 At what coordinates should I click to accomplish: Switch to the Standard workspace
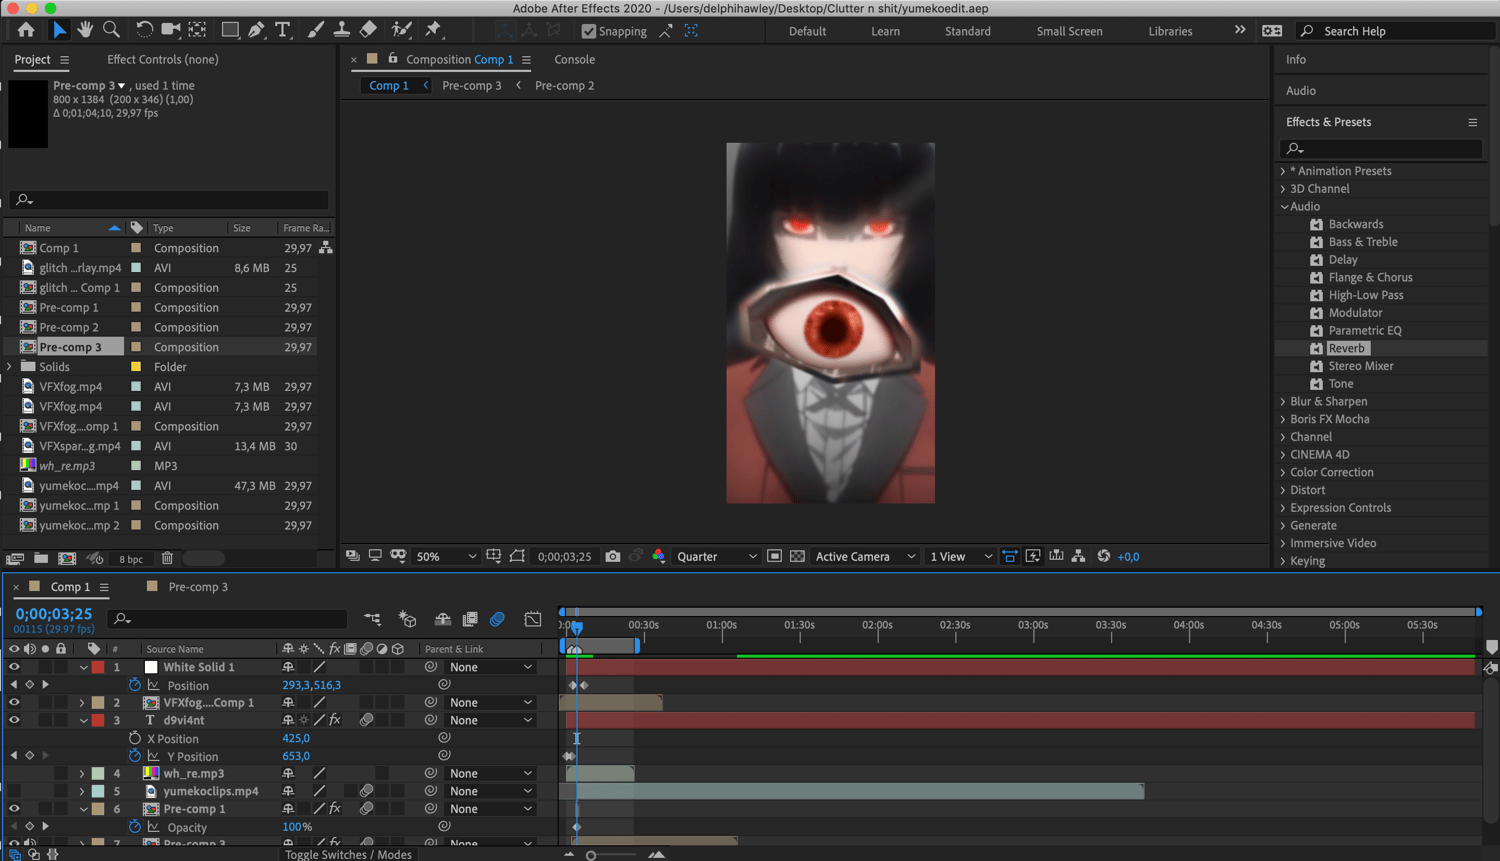(x=968, y=31)
